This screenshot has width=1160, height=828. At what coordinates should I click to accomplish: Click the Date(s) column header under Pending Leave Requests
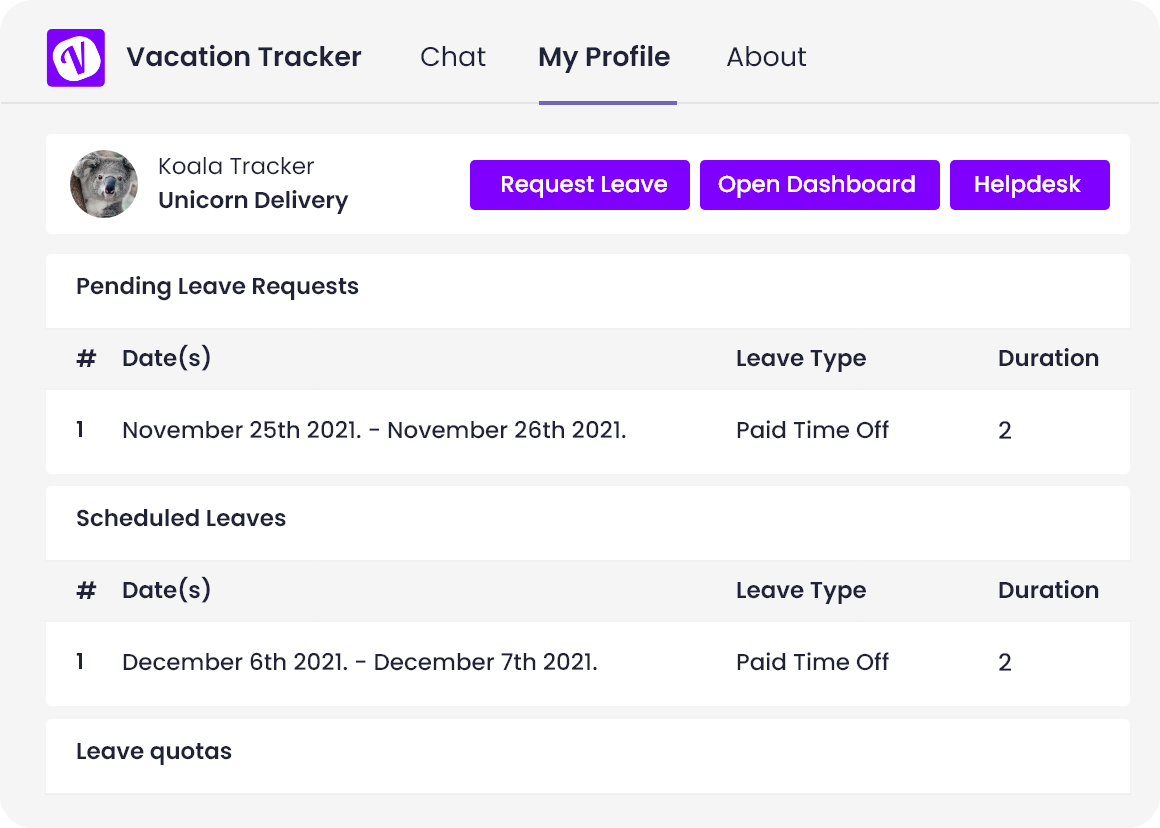point(166,358)
